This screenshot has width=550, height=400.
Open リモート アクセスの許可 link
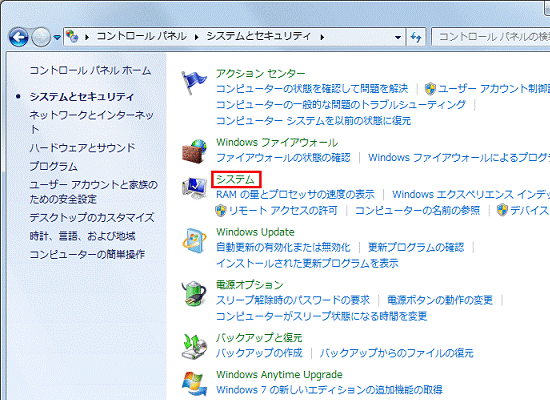pyautogui.click(x=283, y=211)
